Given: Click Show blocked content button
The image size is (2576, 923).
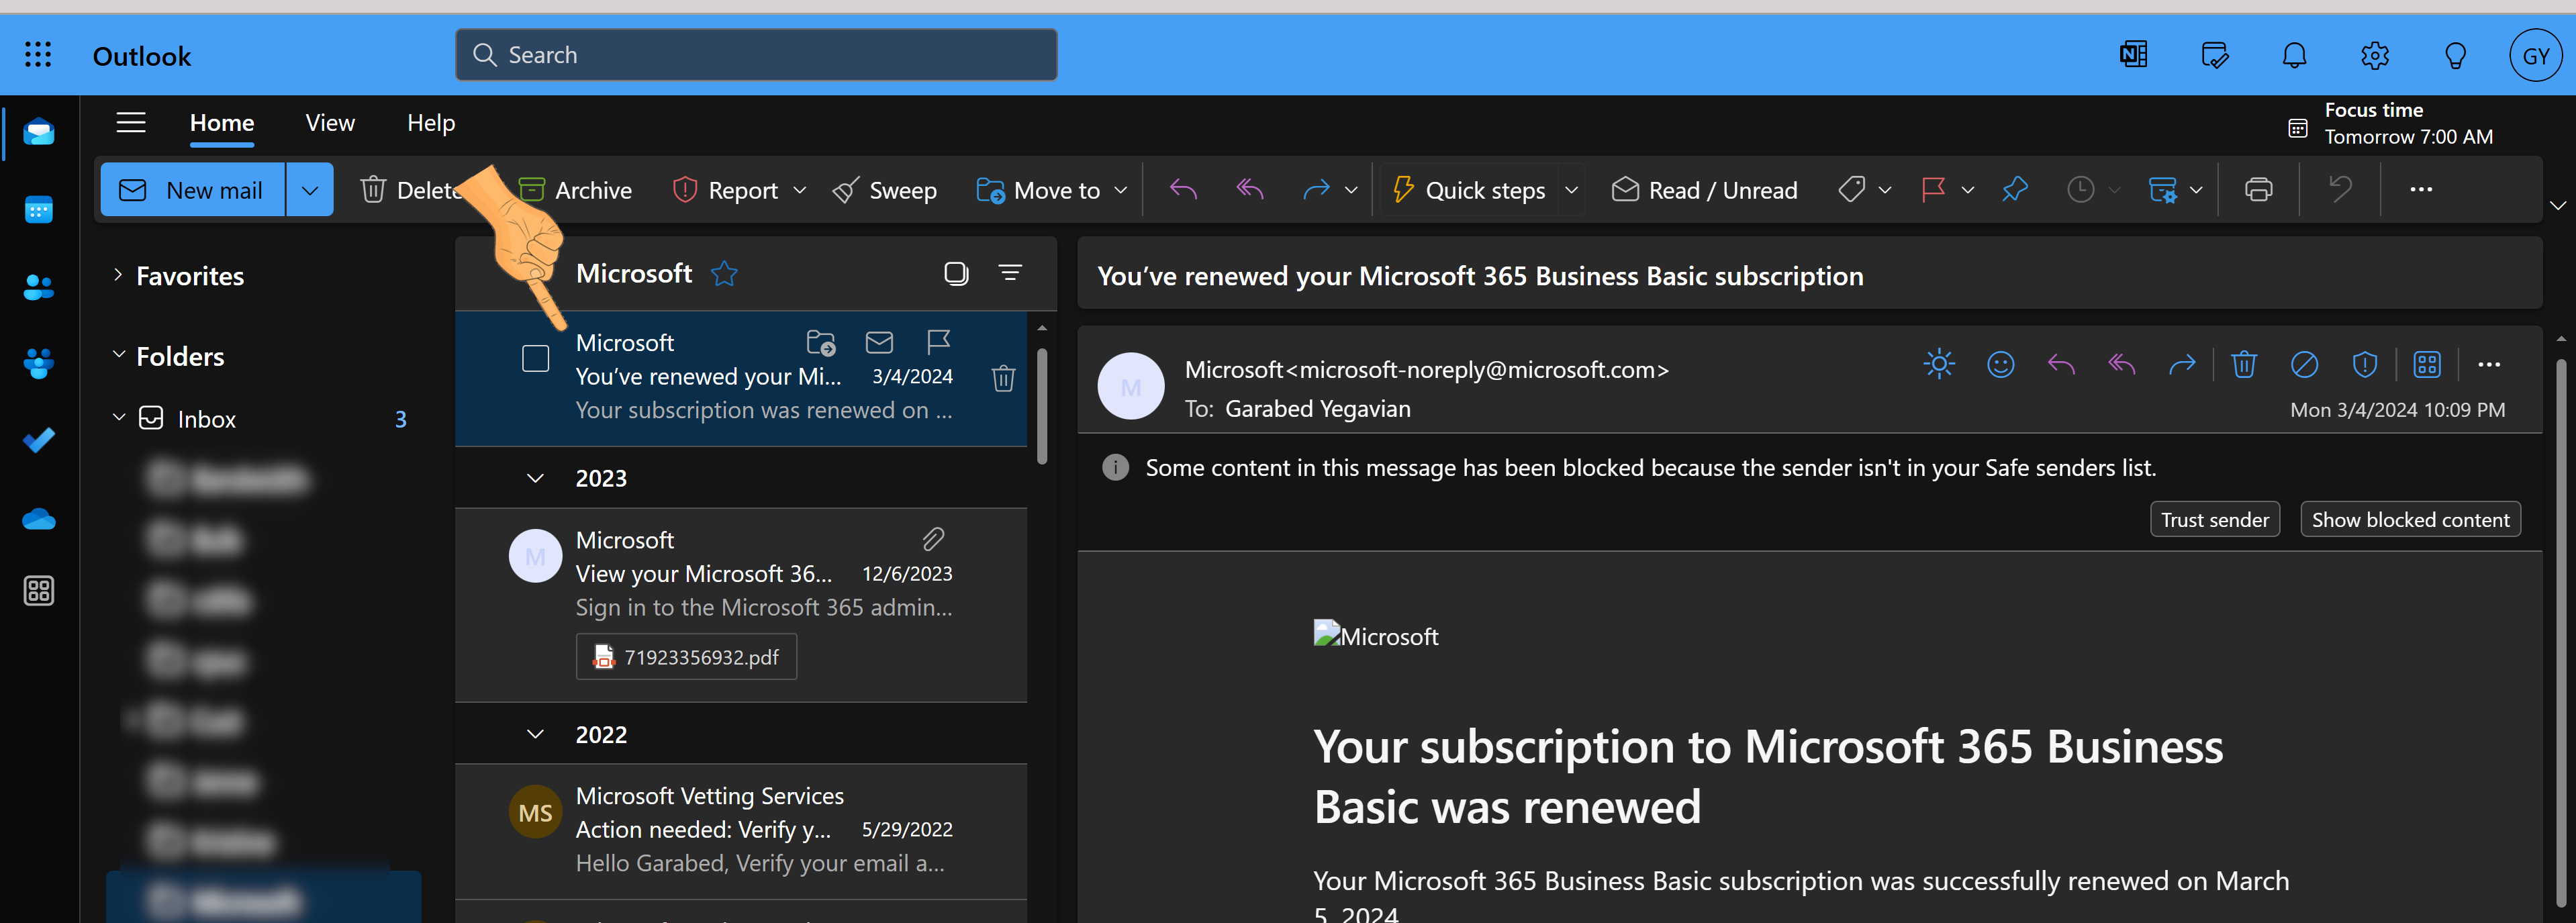Looking at the screenshot, I should click(x=2410, y=519).
